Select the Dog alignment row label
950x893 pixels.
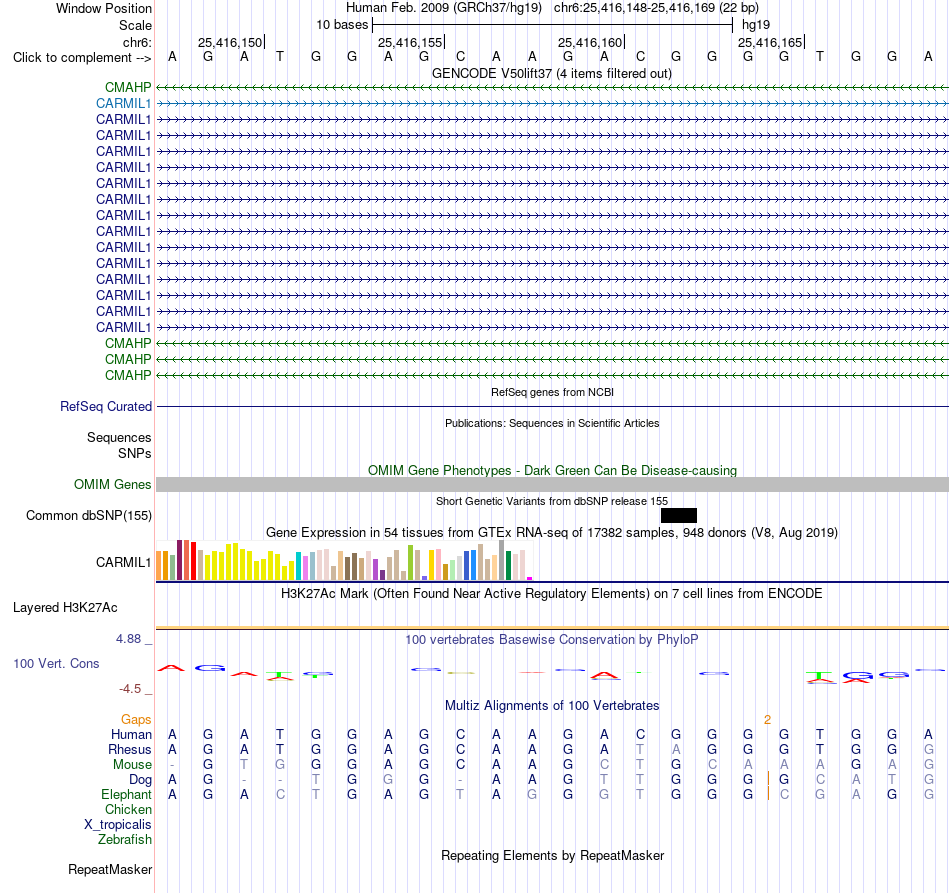[140, 780]
